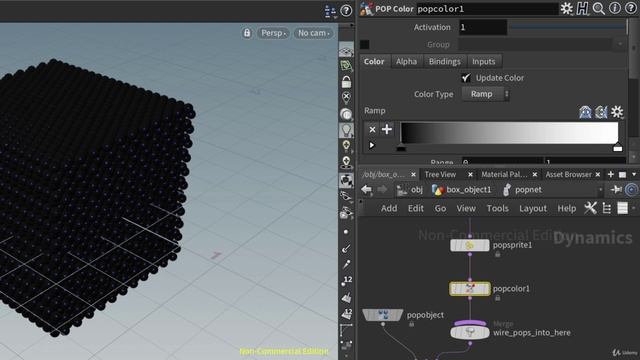Toggle point normals display icon
The height and width of the screenshot is (360, 640).
click(x=346, y=248)
